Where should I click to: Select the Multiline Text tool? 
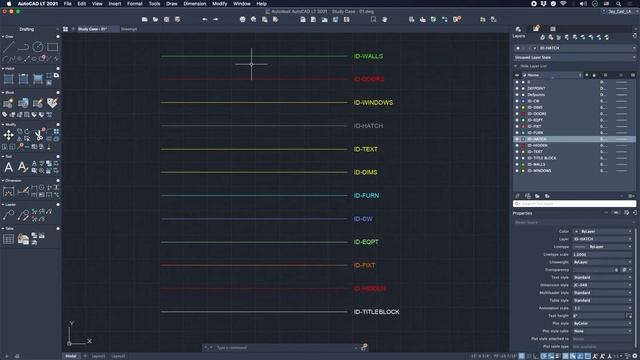pyautogui.click(x=9, y=167)
